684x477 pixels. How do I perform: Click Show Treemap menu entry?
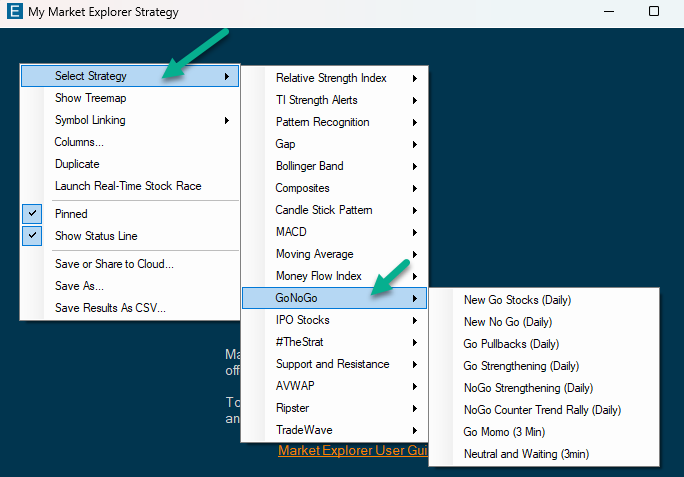tap(90, 98)
